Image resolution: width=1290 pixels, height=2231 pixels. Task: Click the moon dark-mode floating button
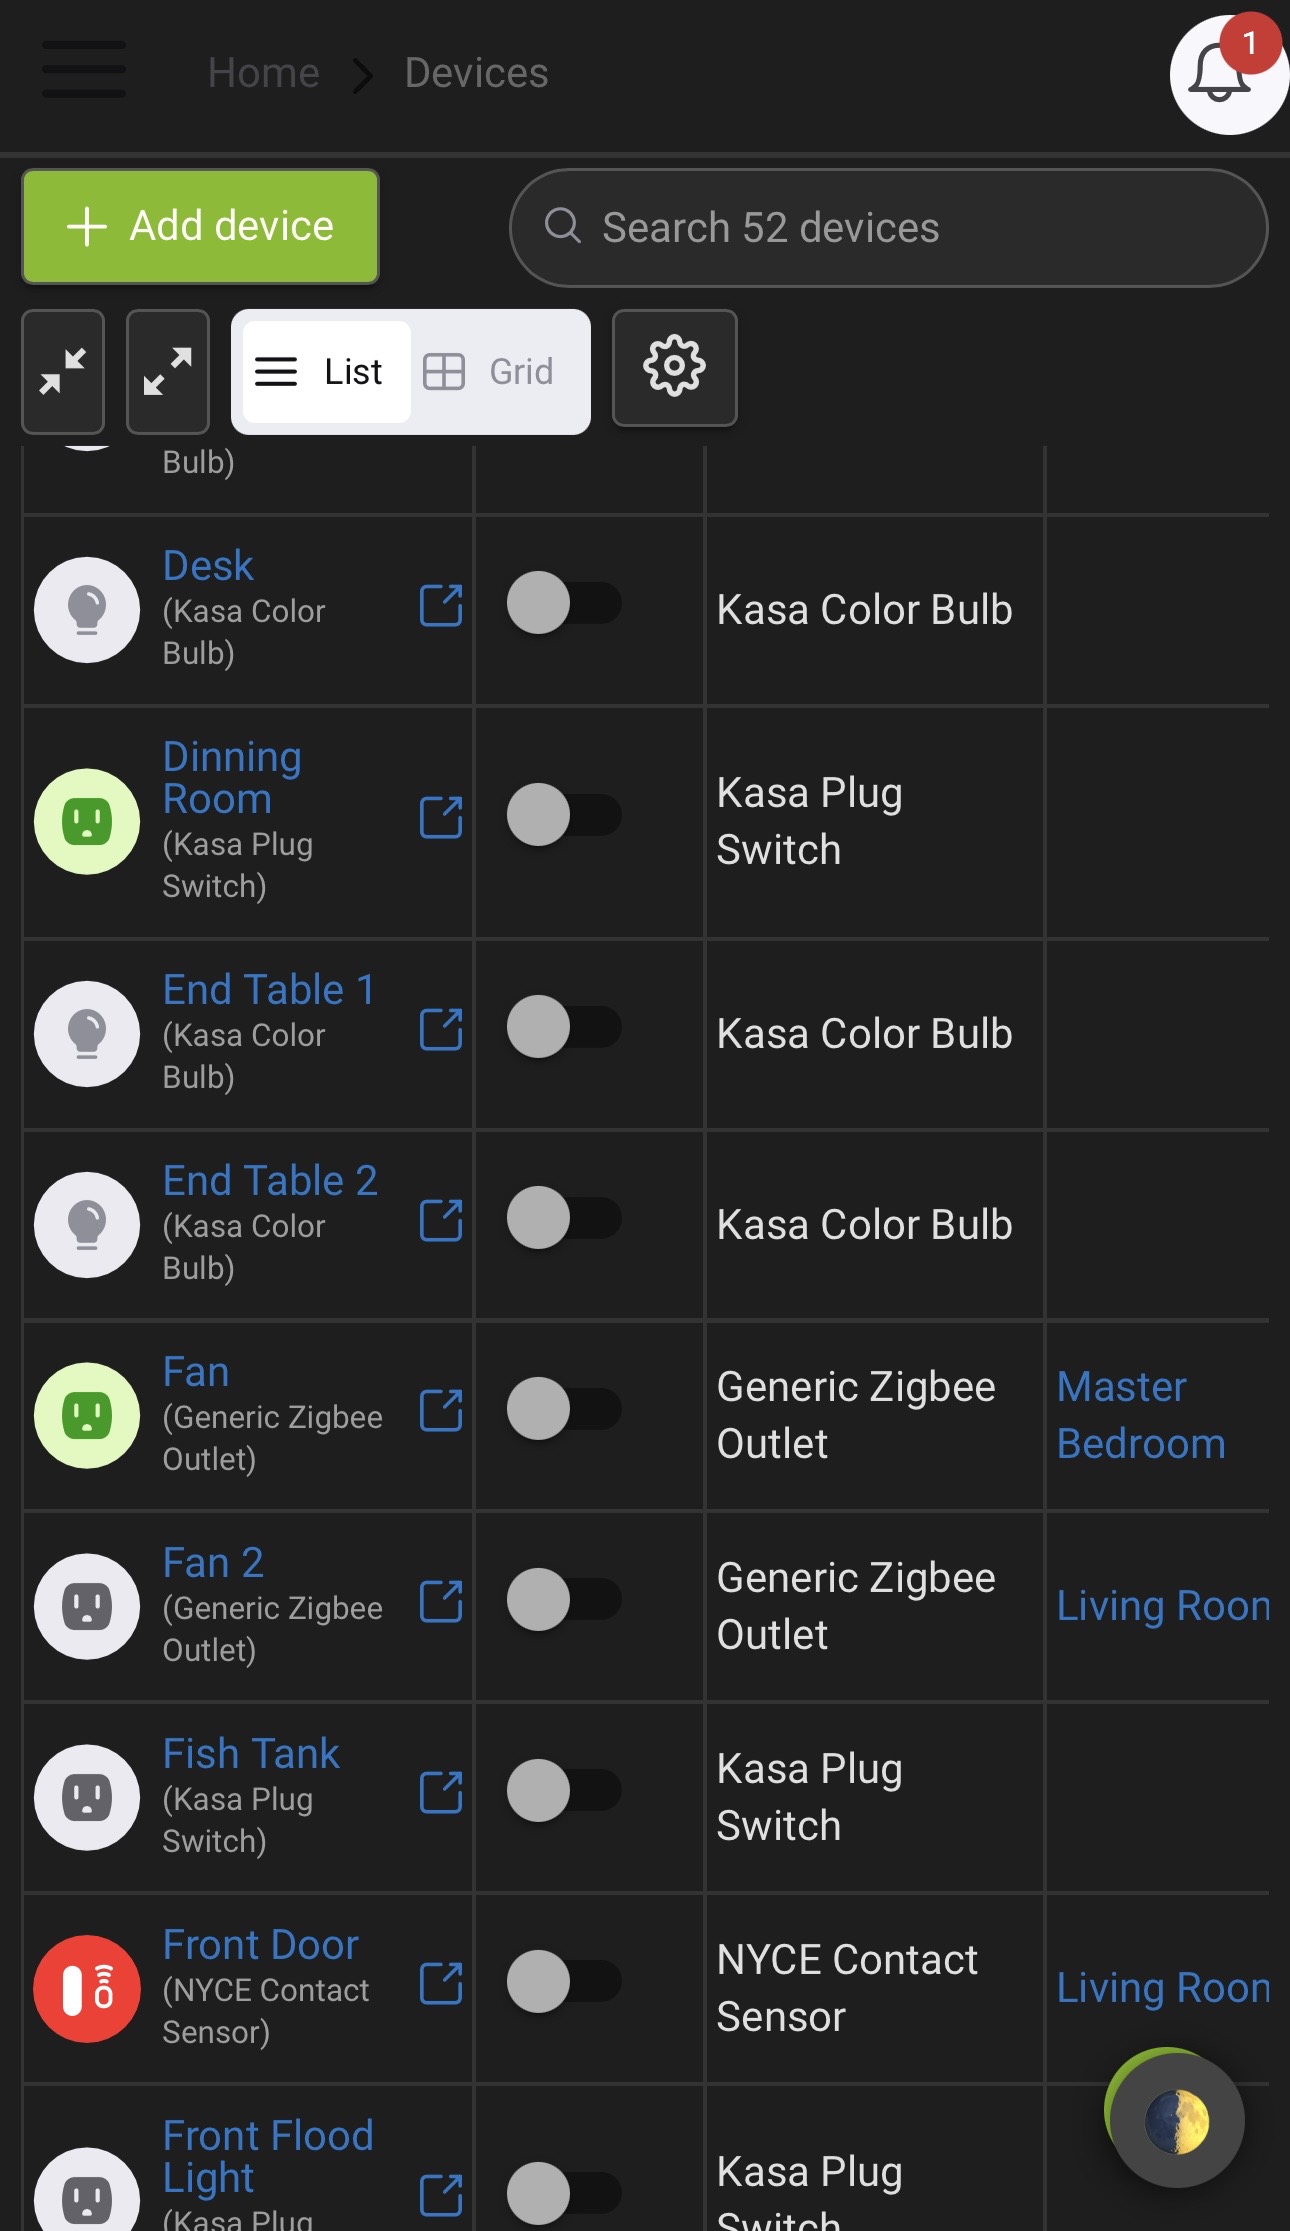click(x=1177, y=2121)
